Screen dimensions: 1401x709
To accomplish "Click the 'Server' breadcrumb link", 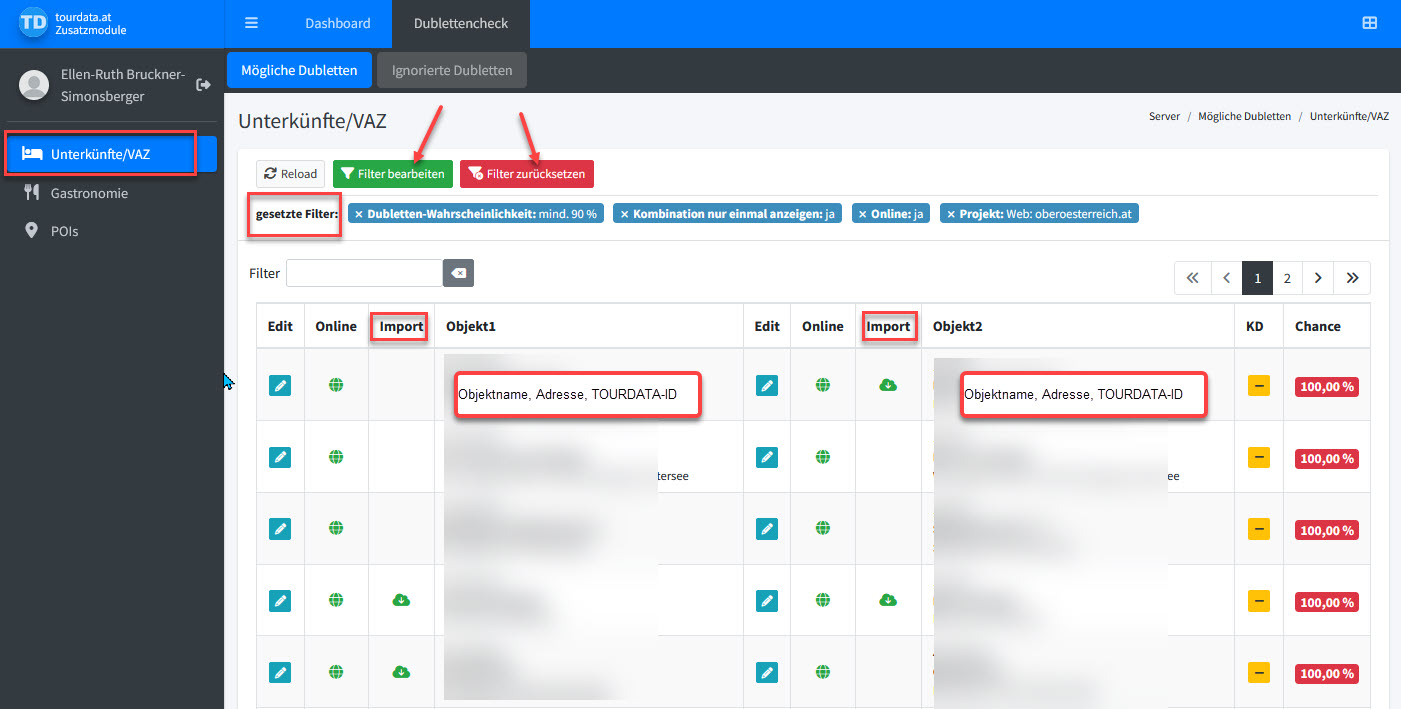I will pyautogui.click(x=1164, y=116).
